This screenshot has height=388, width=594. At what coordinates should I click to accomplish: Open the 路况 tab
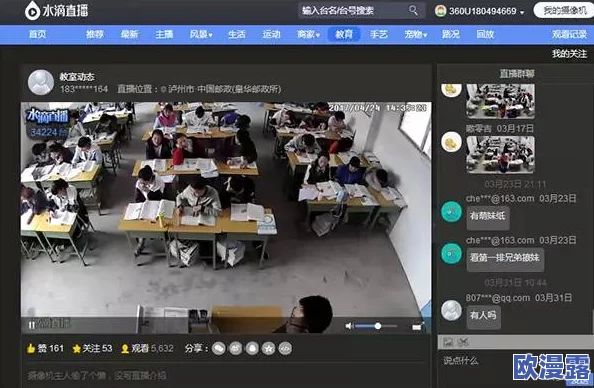pos(451,34)
